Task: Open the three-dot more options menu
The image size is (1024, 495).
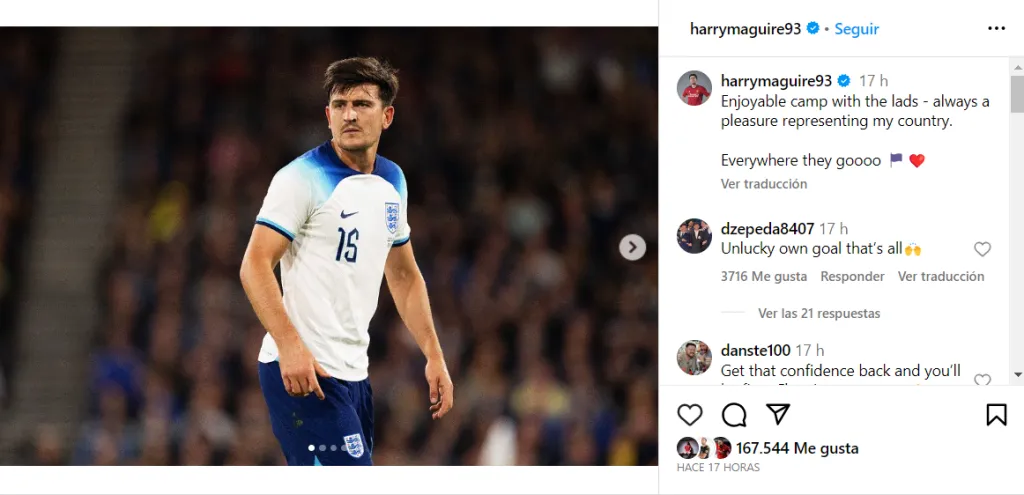Action: point(996,28)
